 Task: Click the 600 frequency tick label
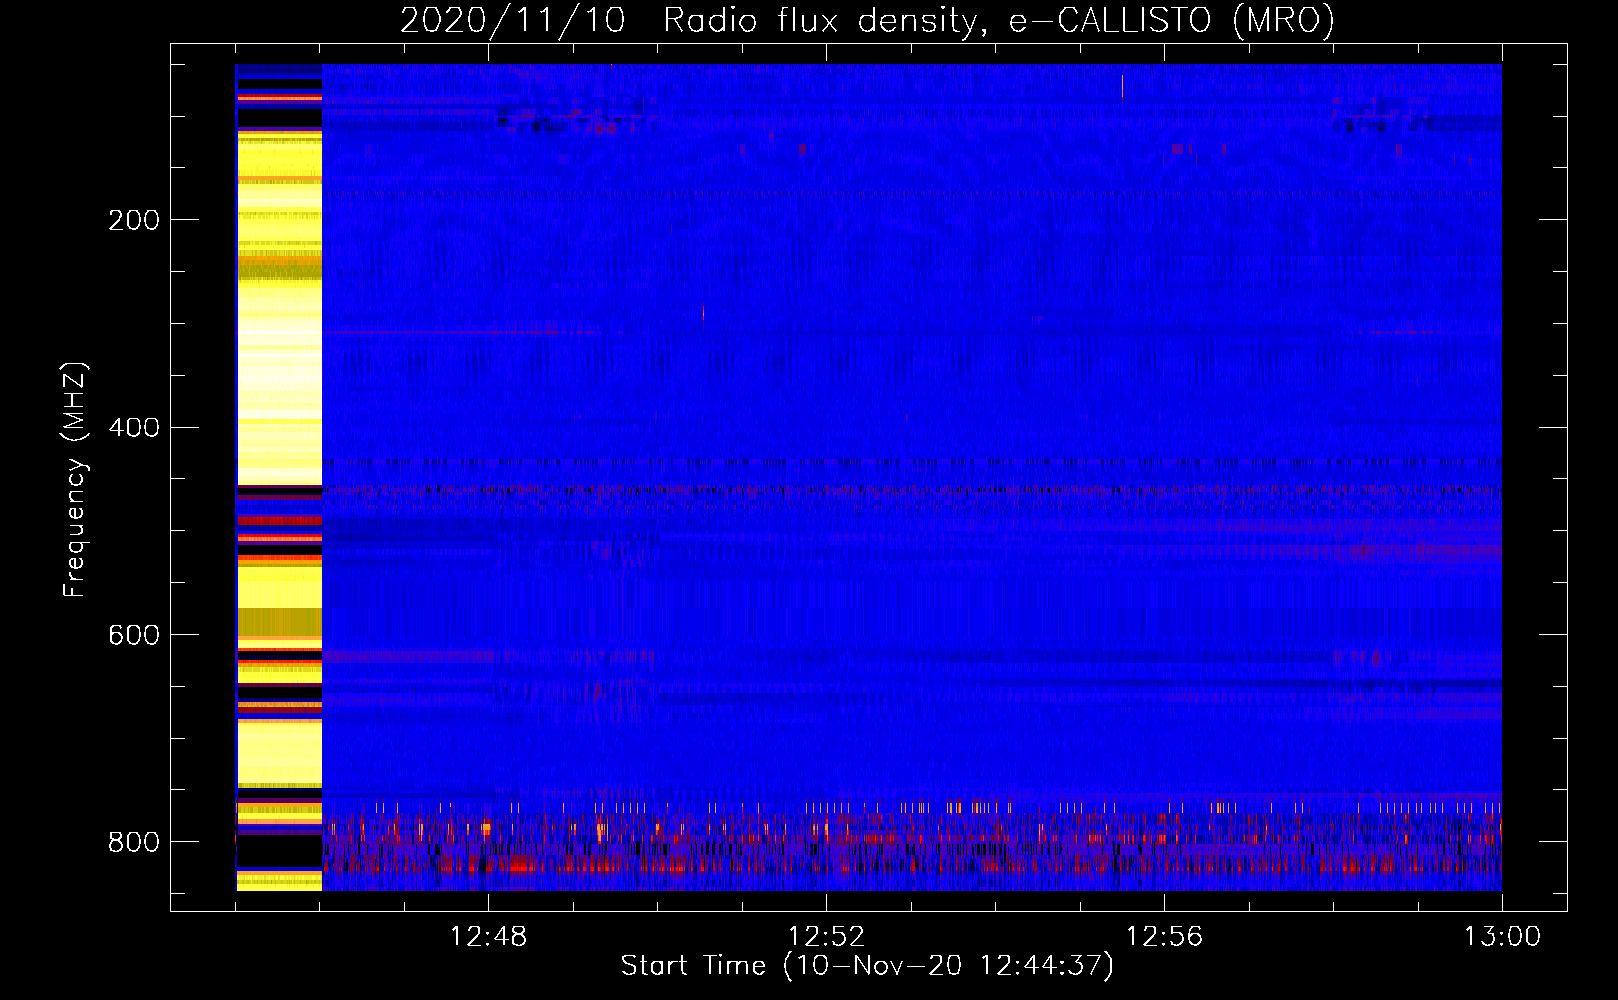[134, 635]
